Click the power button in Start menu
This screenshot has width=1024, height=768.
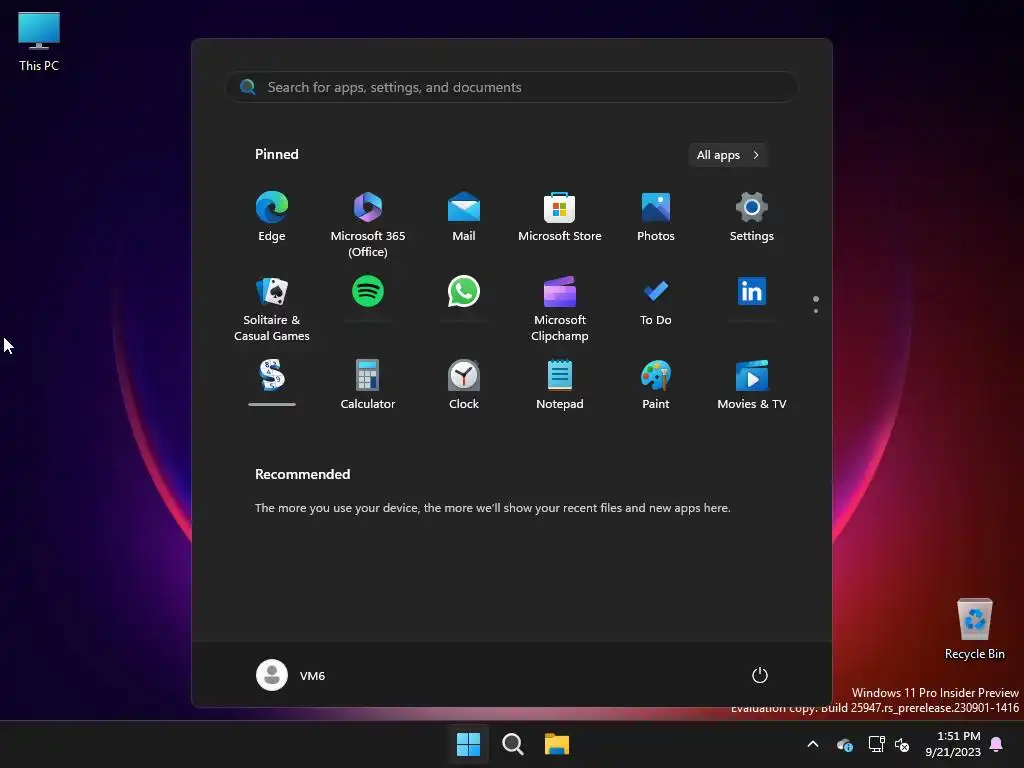760,675
